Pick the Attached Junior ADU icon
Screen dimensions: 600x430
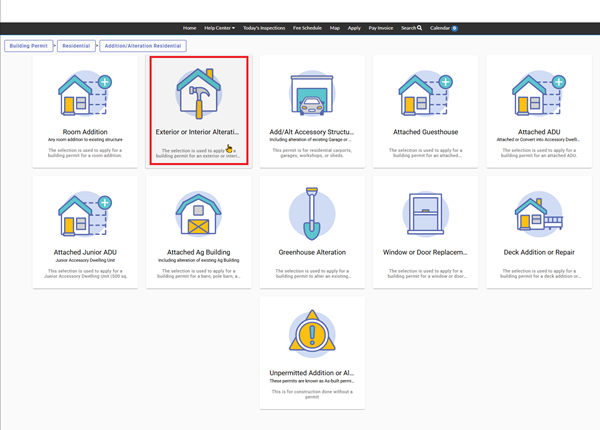click(85, 214)
